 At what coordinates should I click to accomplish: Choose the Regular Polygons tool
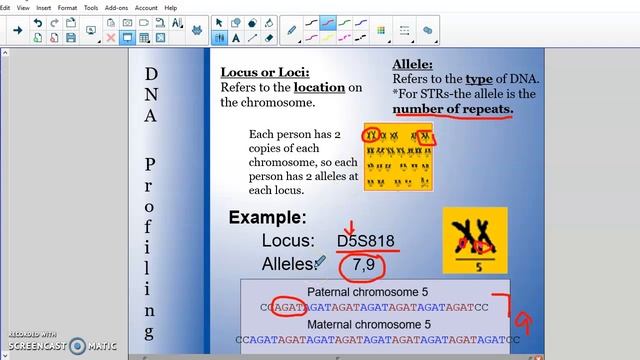tap(252, 23)
